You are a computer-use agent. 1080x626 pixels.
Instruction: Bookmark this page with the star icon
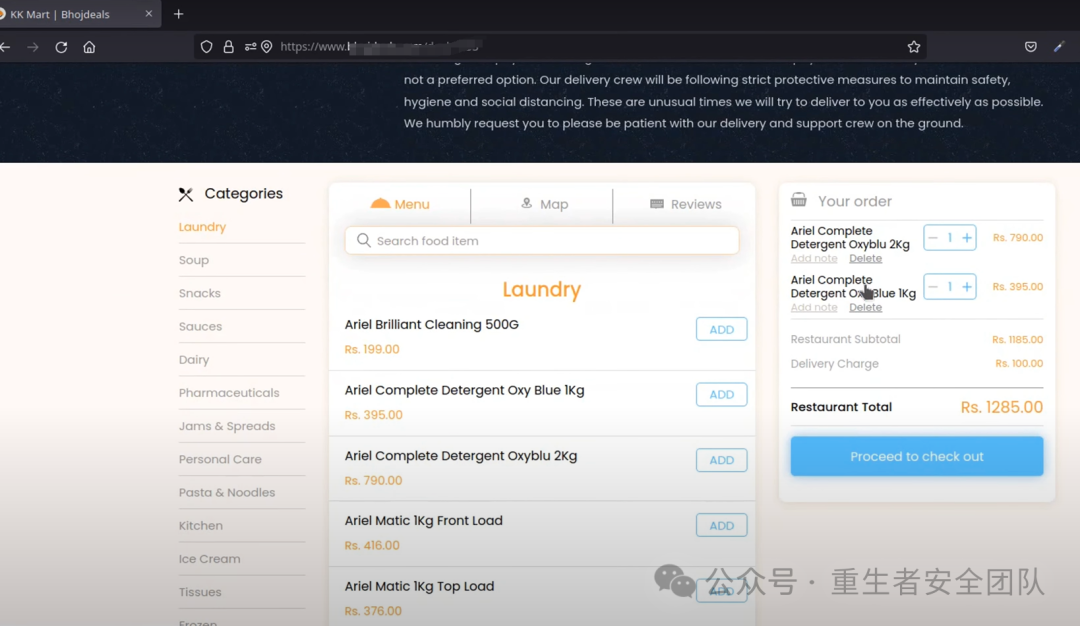point(913,47)
